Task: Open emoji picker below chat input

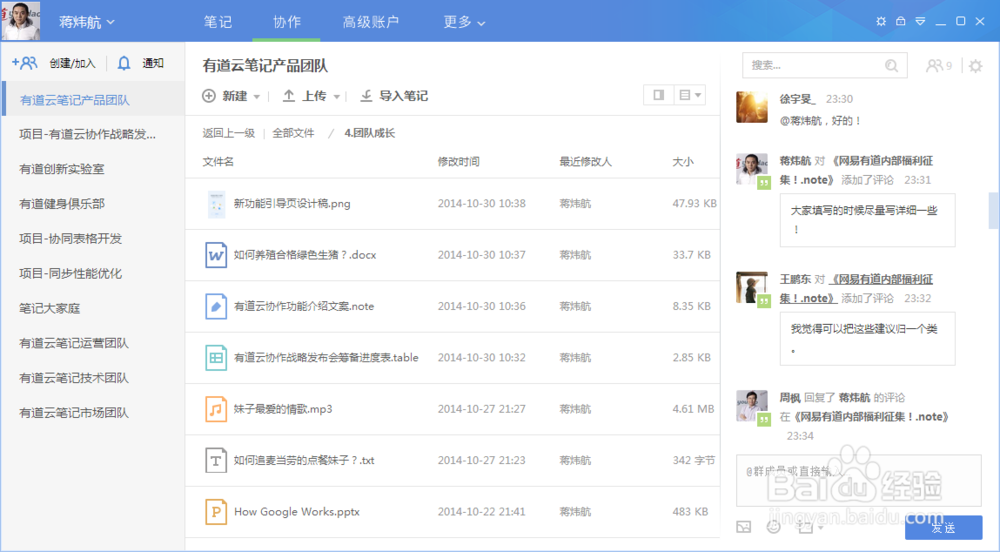Action: pos(774,527)
